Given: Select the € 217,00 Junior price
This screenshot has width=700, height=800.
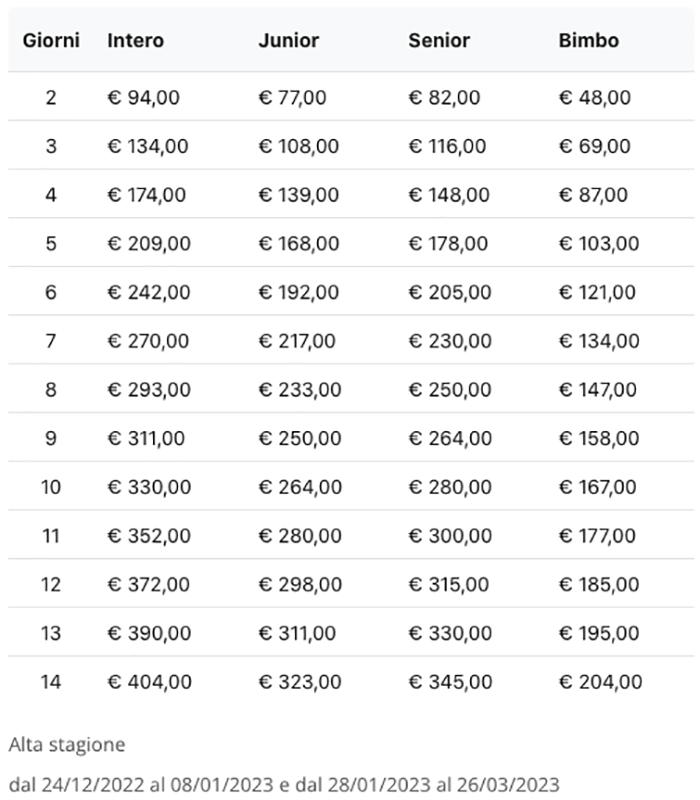Looking at the screenshot, I should click(297, 341).
